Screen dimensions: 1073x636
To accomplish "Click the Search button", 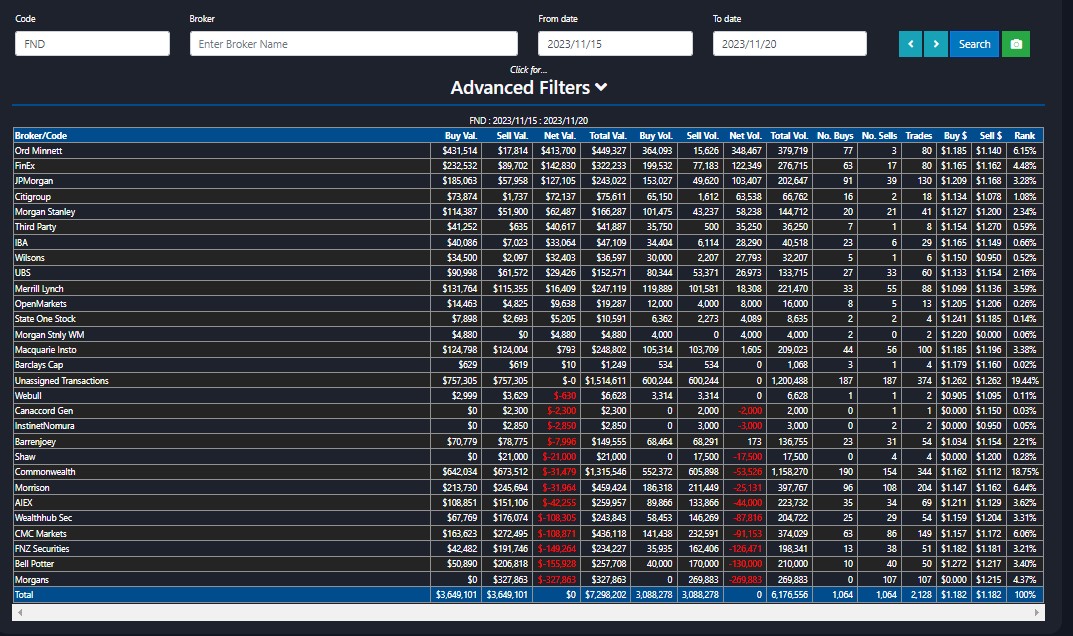I will click(974, 44).
